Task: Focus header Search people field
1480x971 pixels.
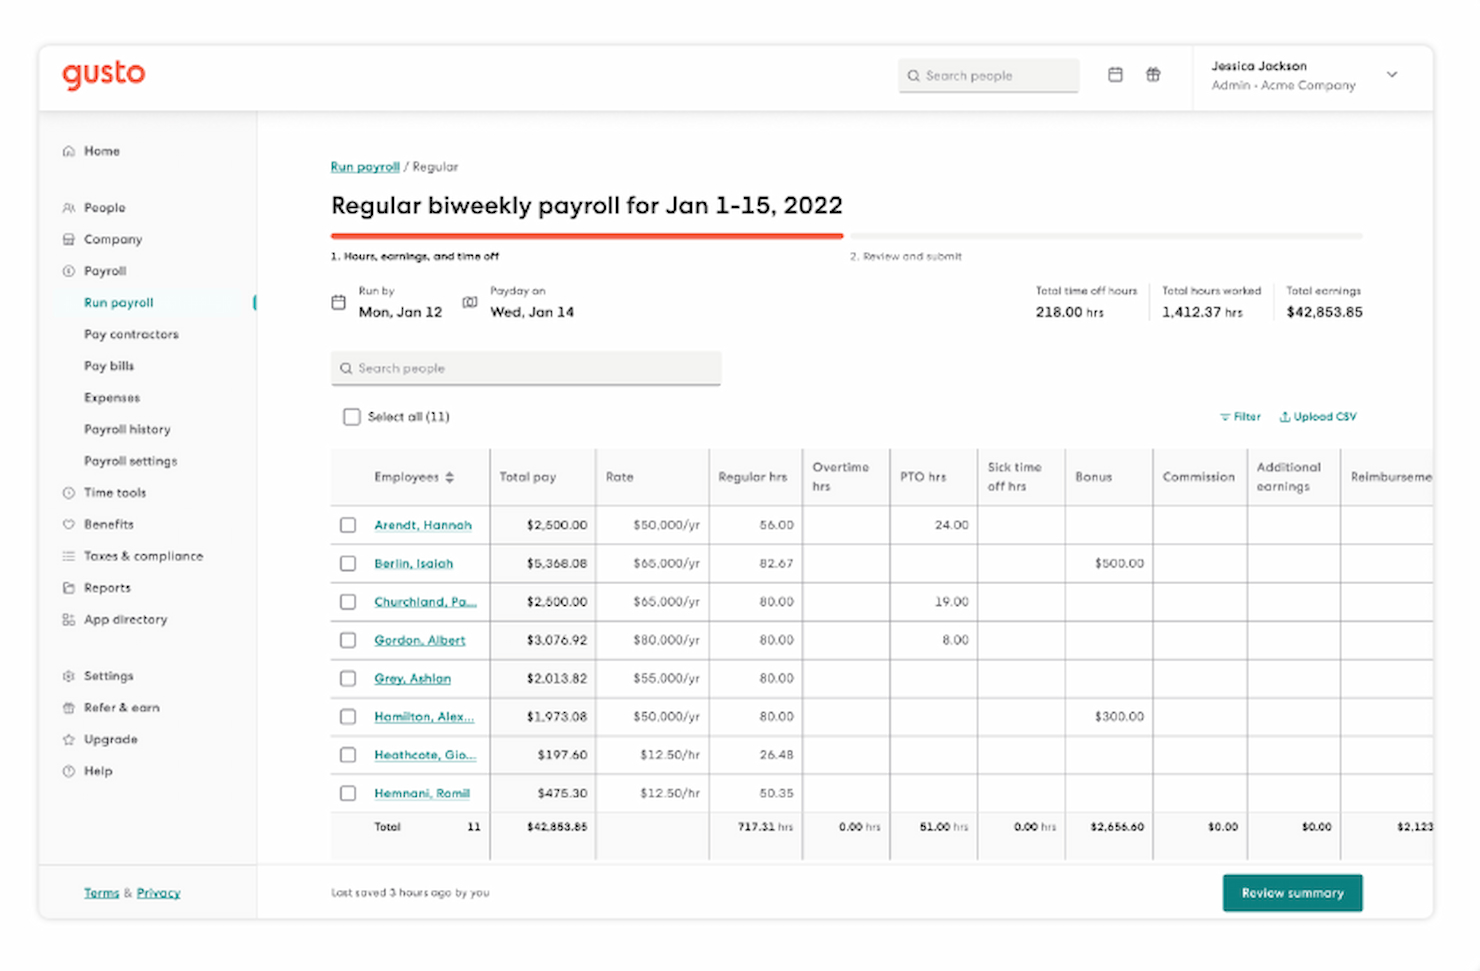Action: [x=989, y=76]
